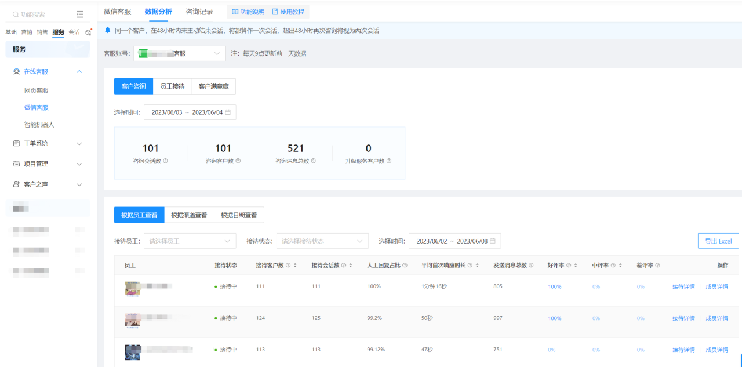Open the first submenu item under online customer service
The image size is (742, 367).
(36, 90)
